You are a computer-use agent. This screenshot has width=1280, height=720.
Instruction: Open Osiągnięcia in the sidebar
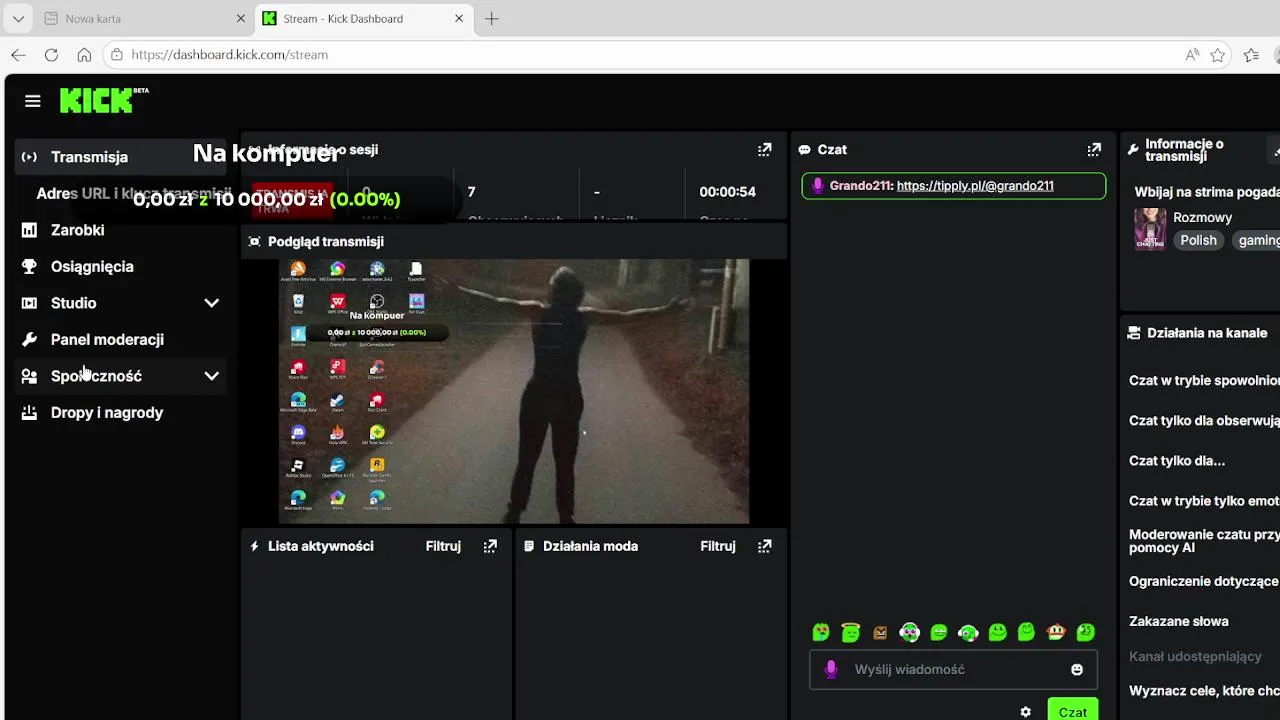click(120, 267)
